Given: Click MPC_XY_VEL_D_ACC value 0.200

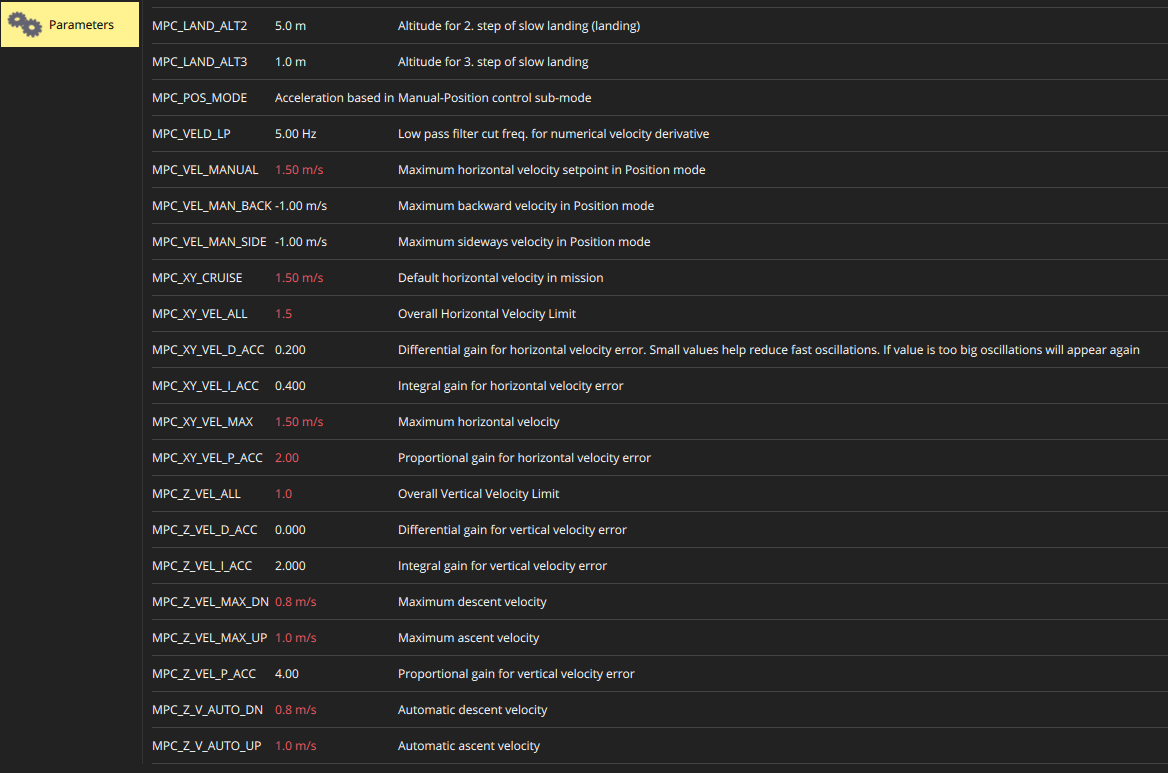Looking at the screenshot, I should (x=290, y=350).
